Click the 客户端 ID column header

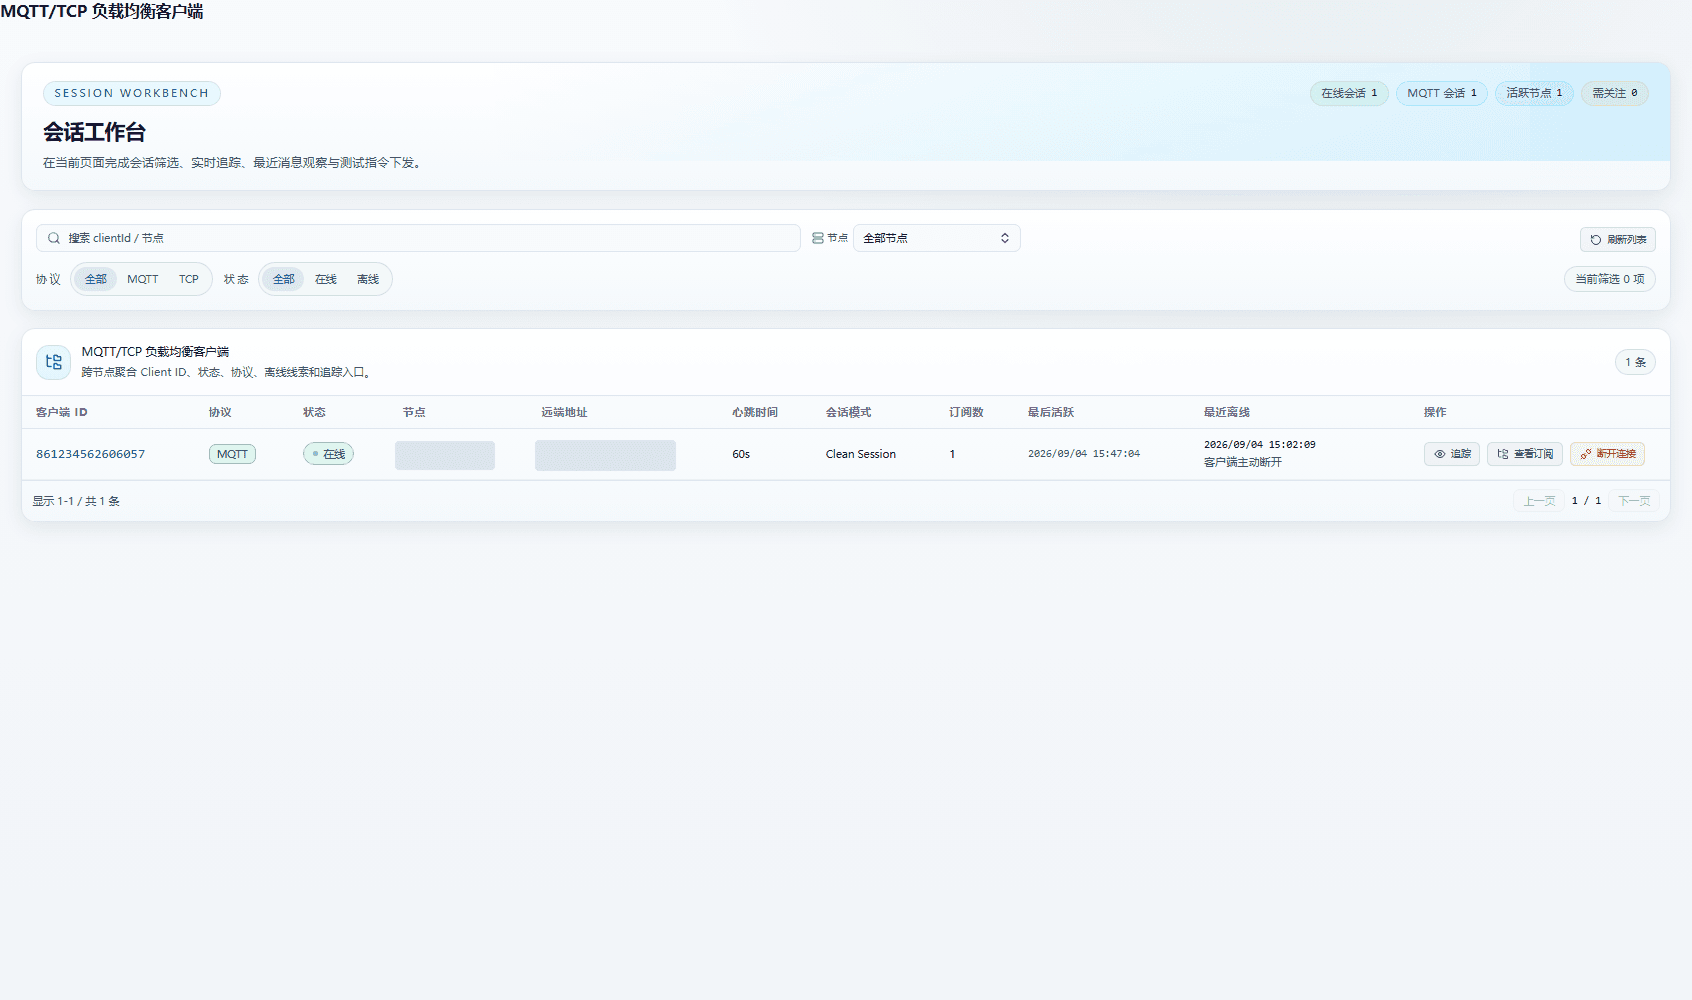[x=62, y=412]
